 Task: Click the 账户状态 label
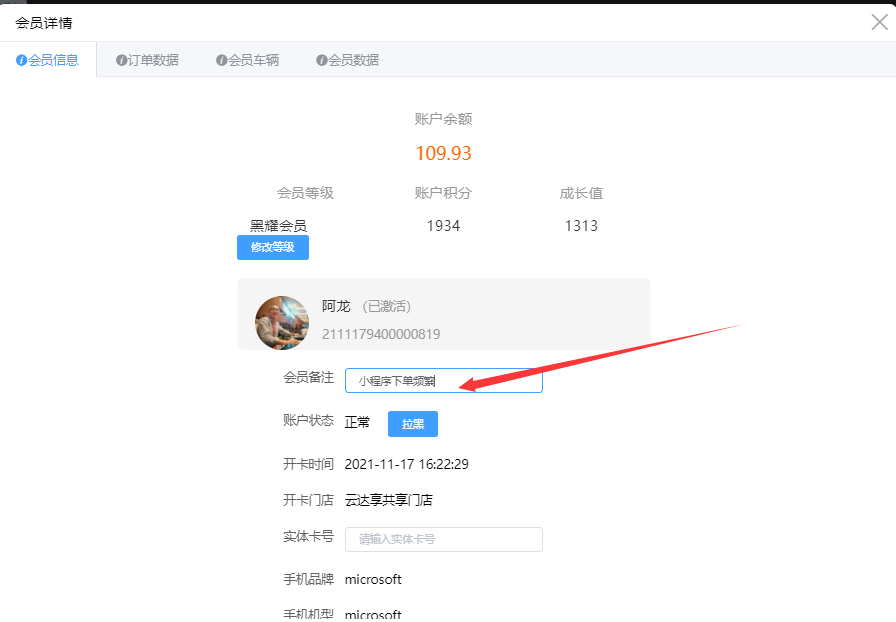[309, 420]
